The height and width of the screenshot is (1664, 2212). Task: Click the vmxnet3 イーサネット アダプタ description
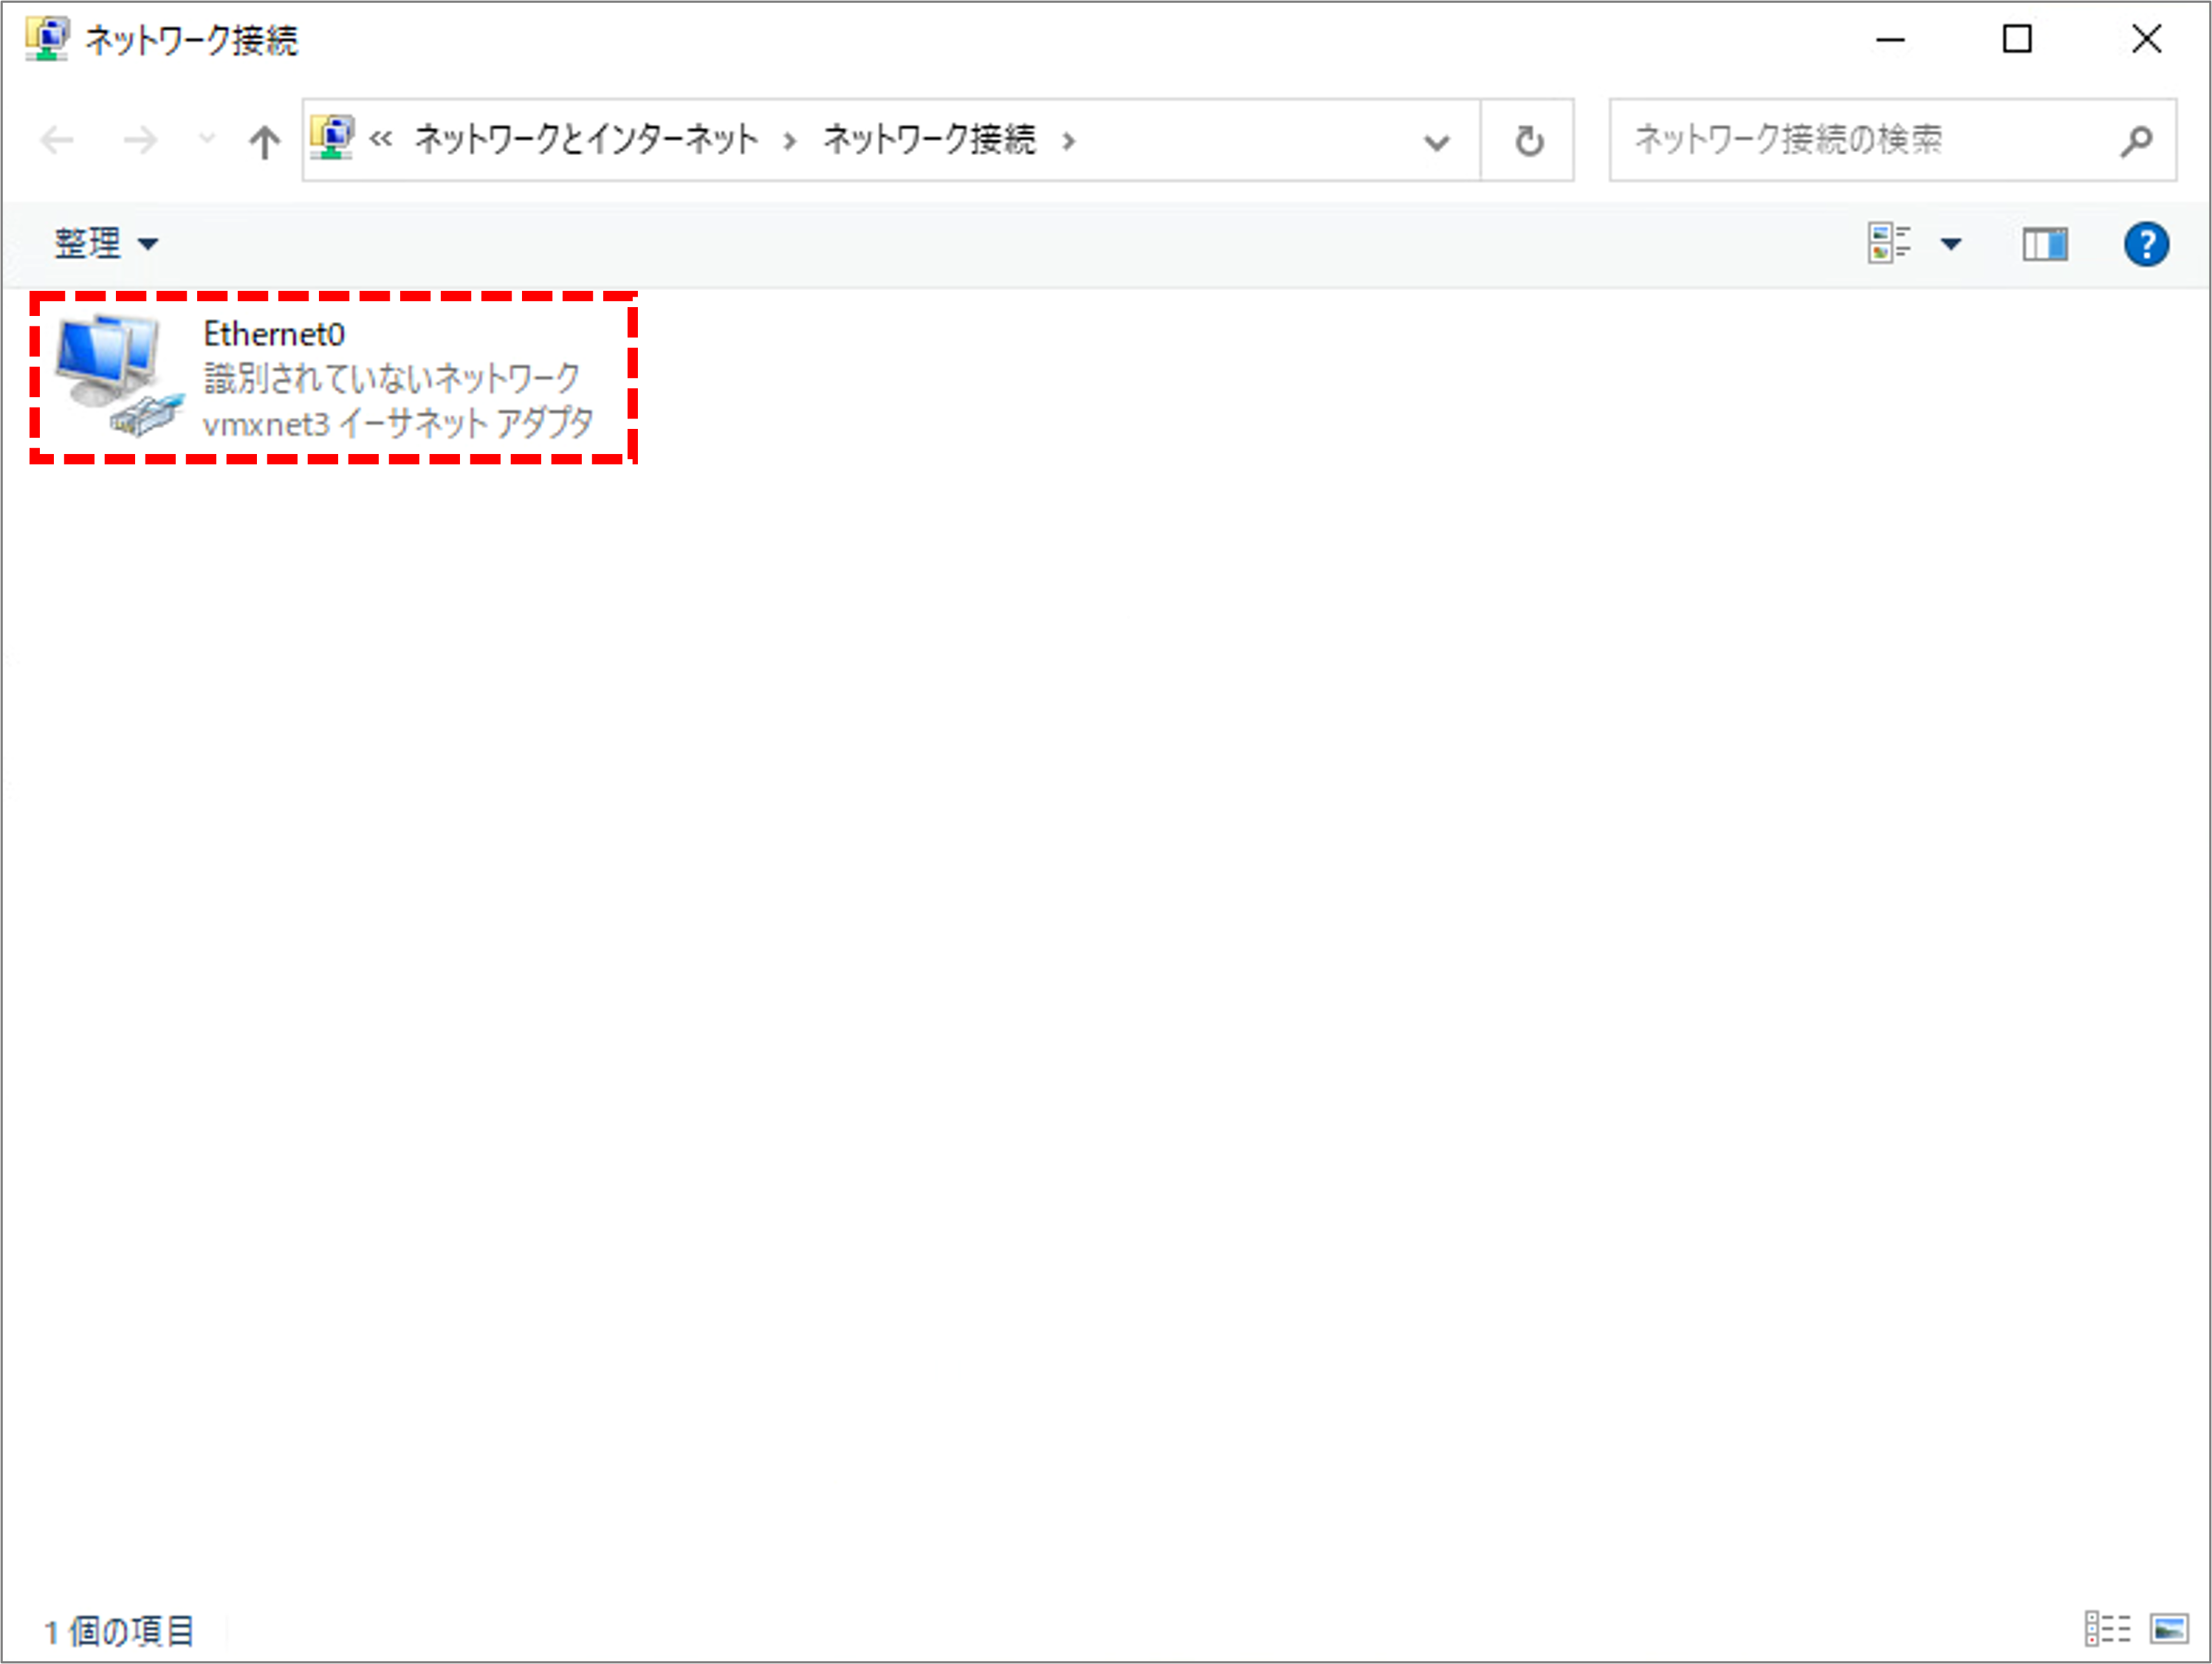click(x=398, y=423)
